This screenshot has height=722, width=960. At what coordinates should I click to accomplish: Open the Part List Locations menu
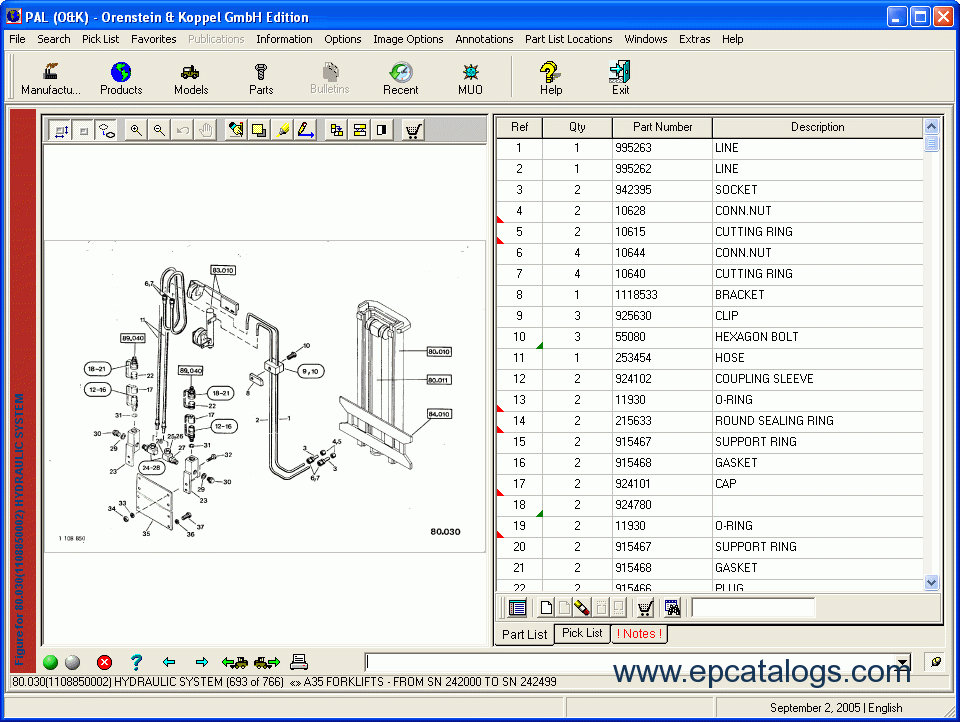point(569,39)
